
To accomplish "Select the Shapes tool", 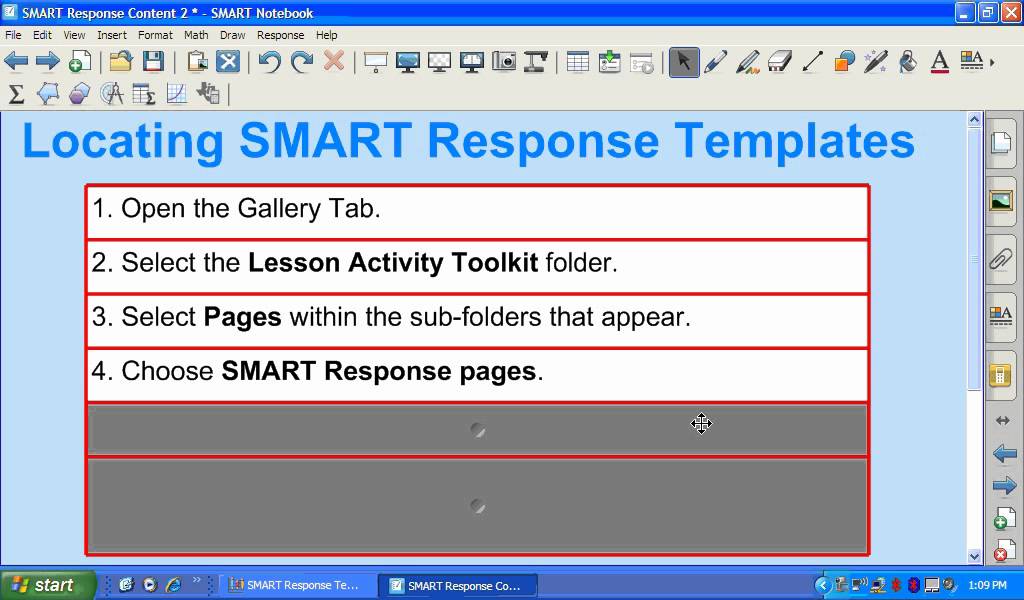I will [x=844, y=62].
